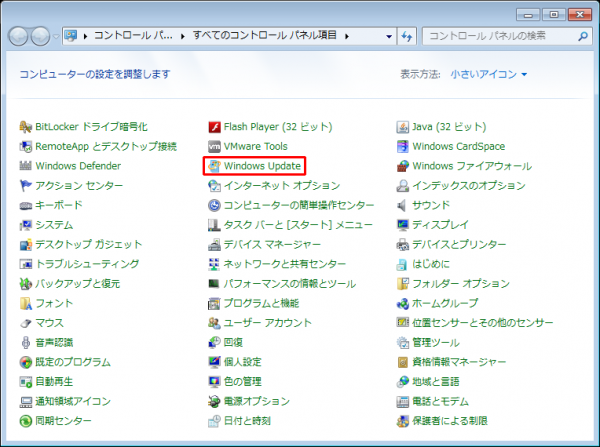Open the 資格情報マネージャー link
Image resolution: width=600 pixels, height=447 pixels.
(459, 362)
